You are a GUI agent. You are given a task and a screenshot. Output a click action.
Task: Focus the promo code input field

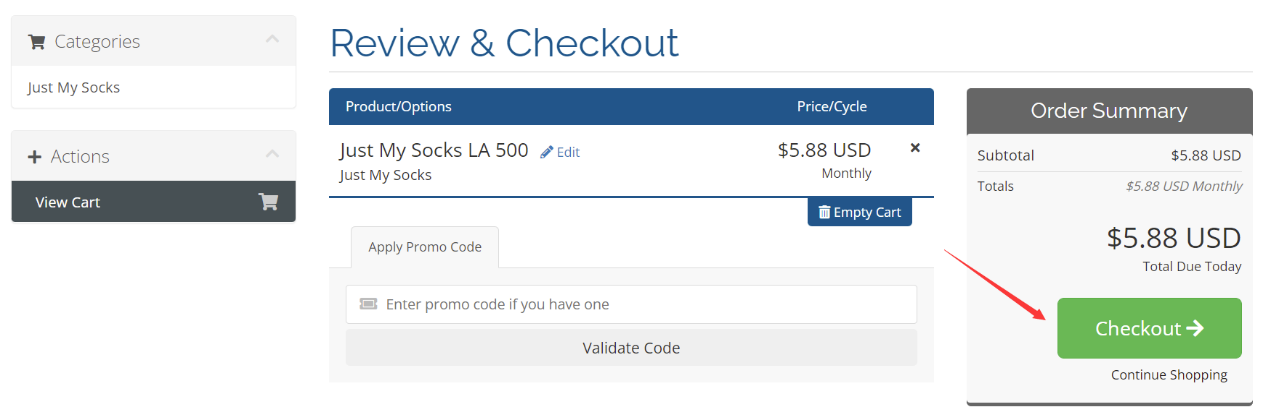point(631,304)
